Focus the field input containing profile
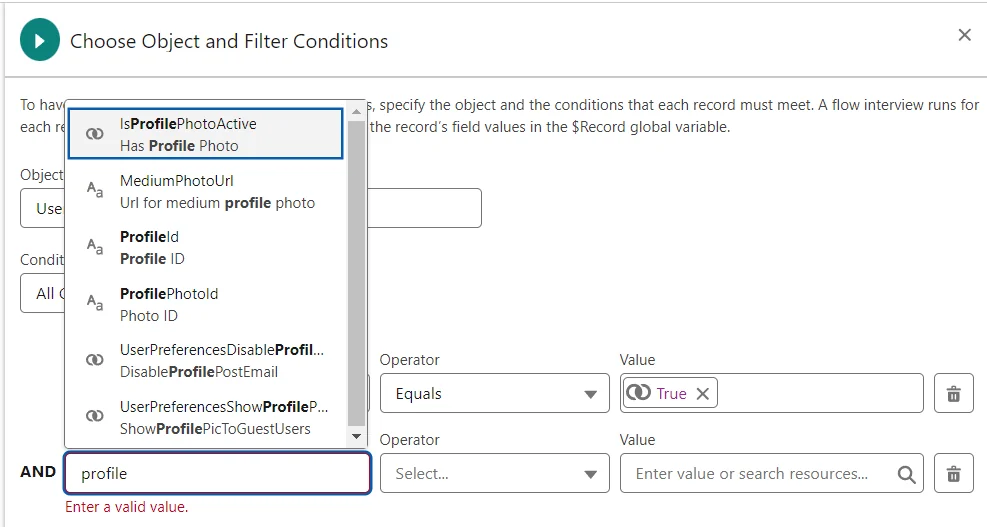This screenshot has width=987, height=527. click(217, 473)
